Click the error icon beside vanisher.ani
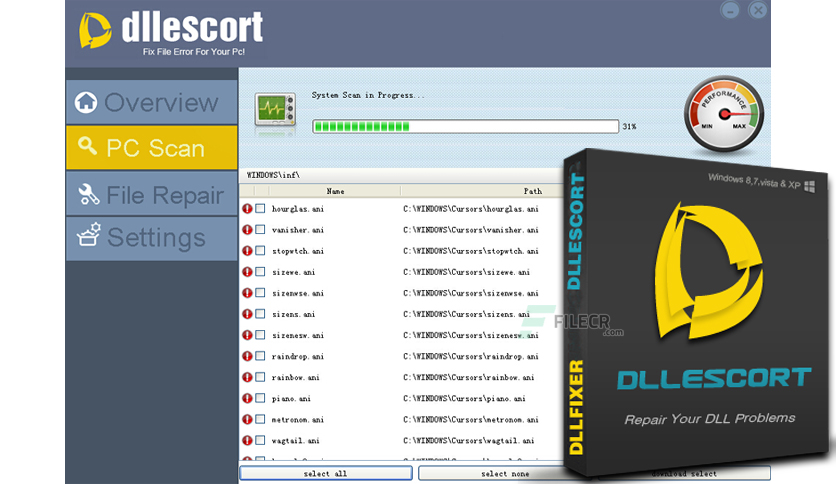This screenshot has width=836, height=484. pyautogui.click(x=247, y=229)
